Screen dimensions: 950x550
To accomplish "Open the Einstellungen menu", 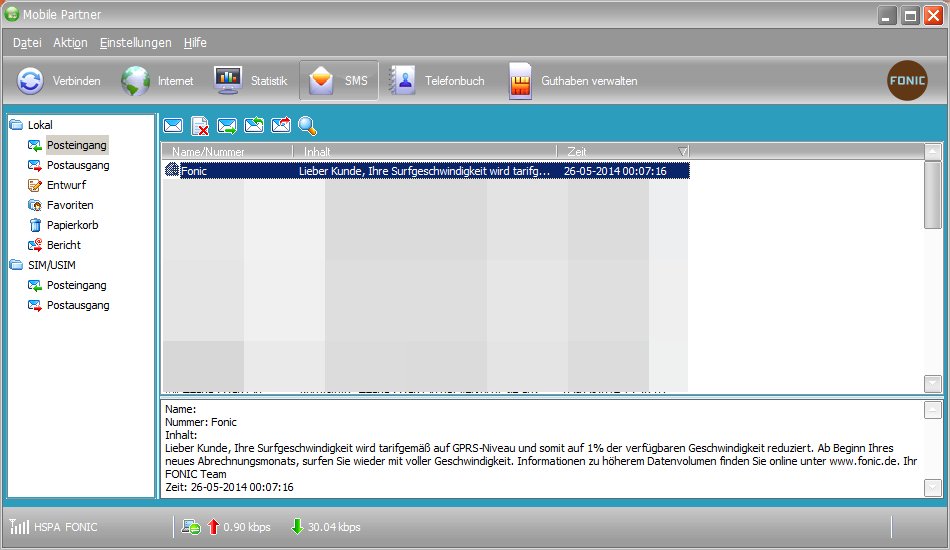I will 136,42.
